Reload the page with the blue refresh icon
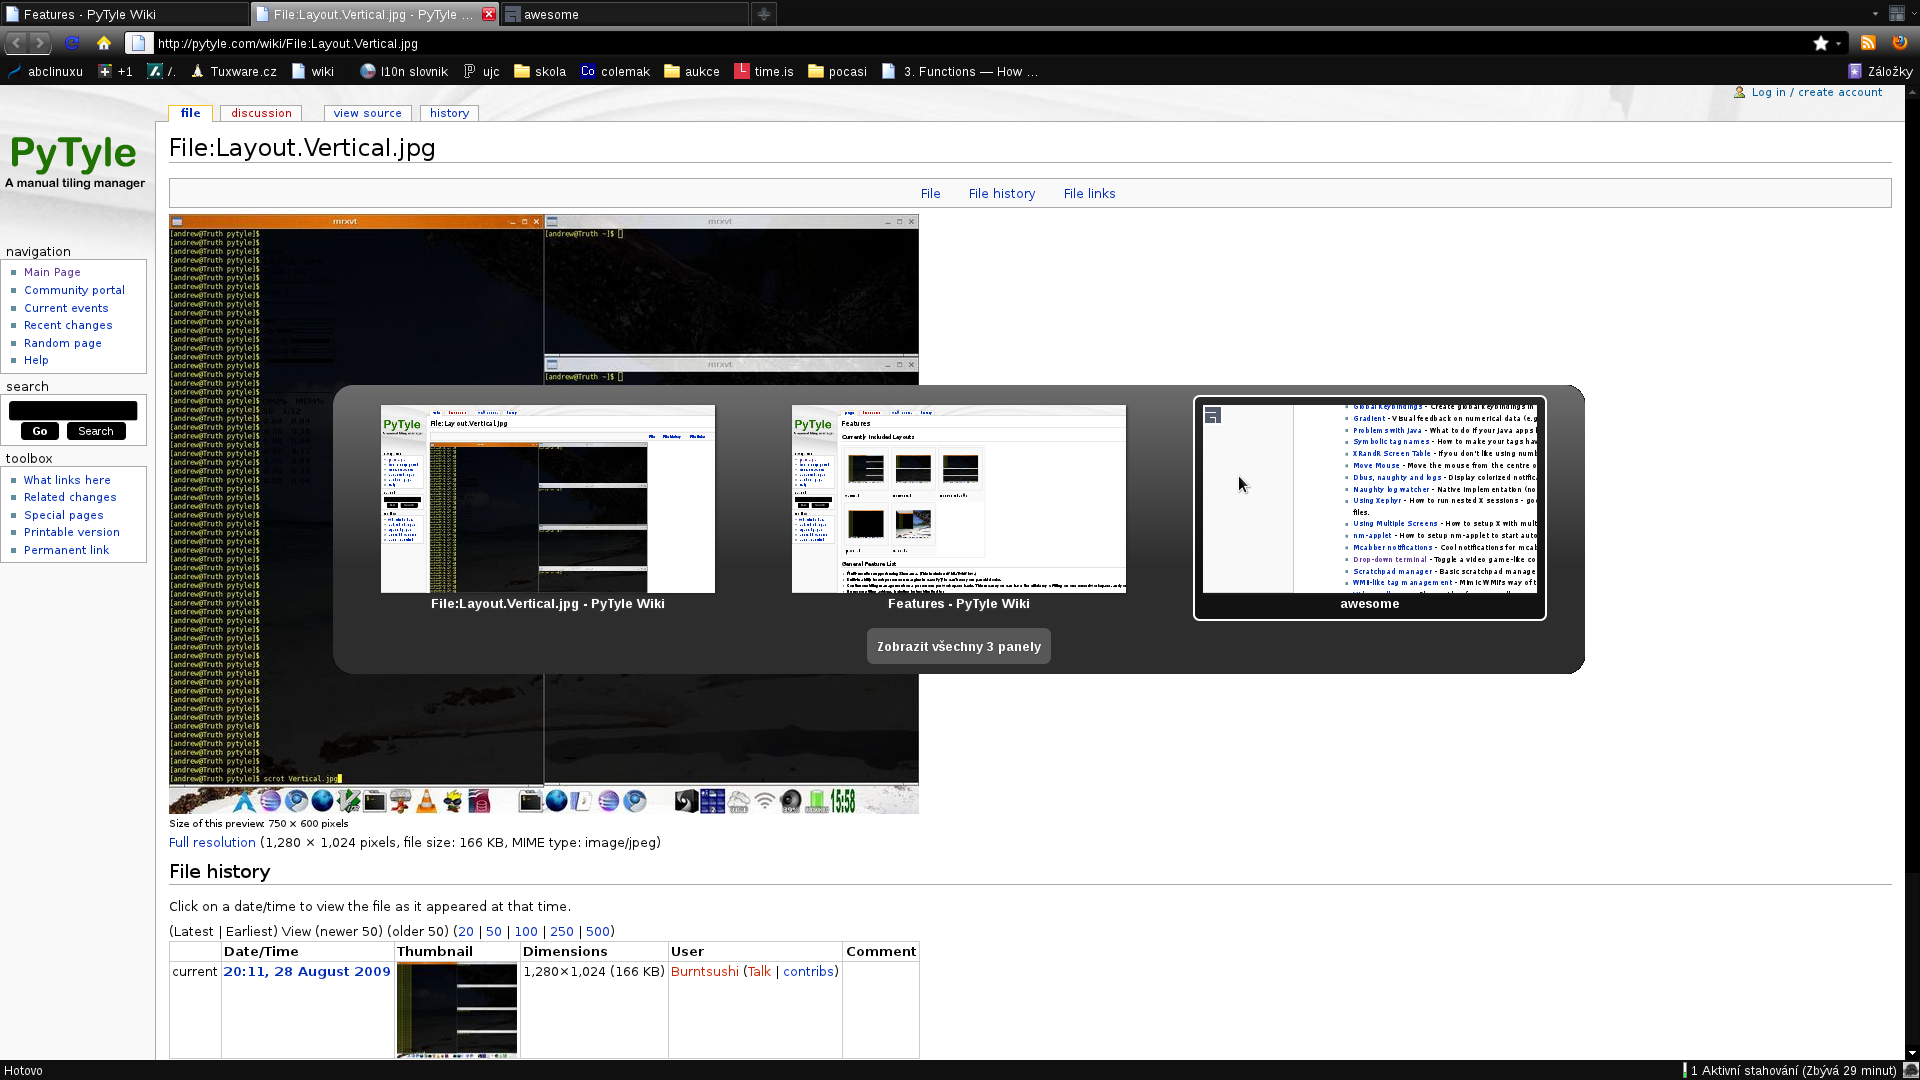This screenshot has width=1920, height=1080. coord(72,43)
